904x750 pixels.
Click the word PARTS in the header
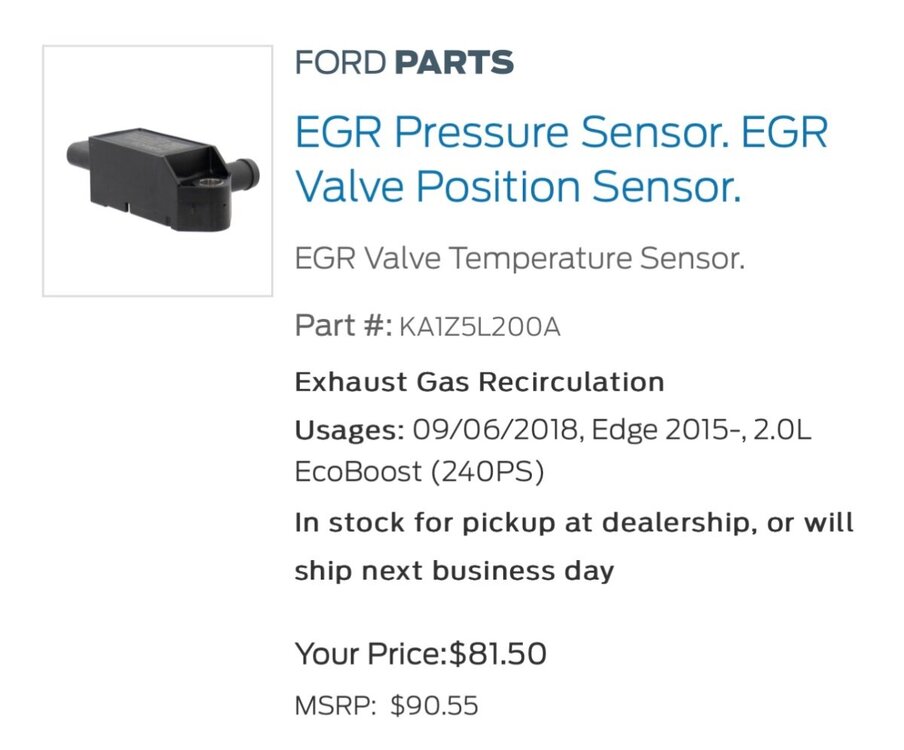[x=454, y=63]
